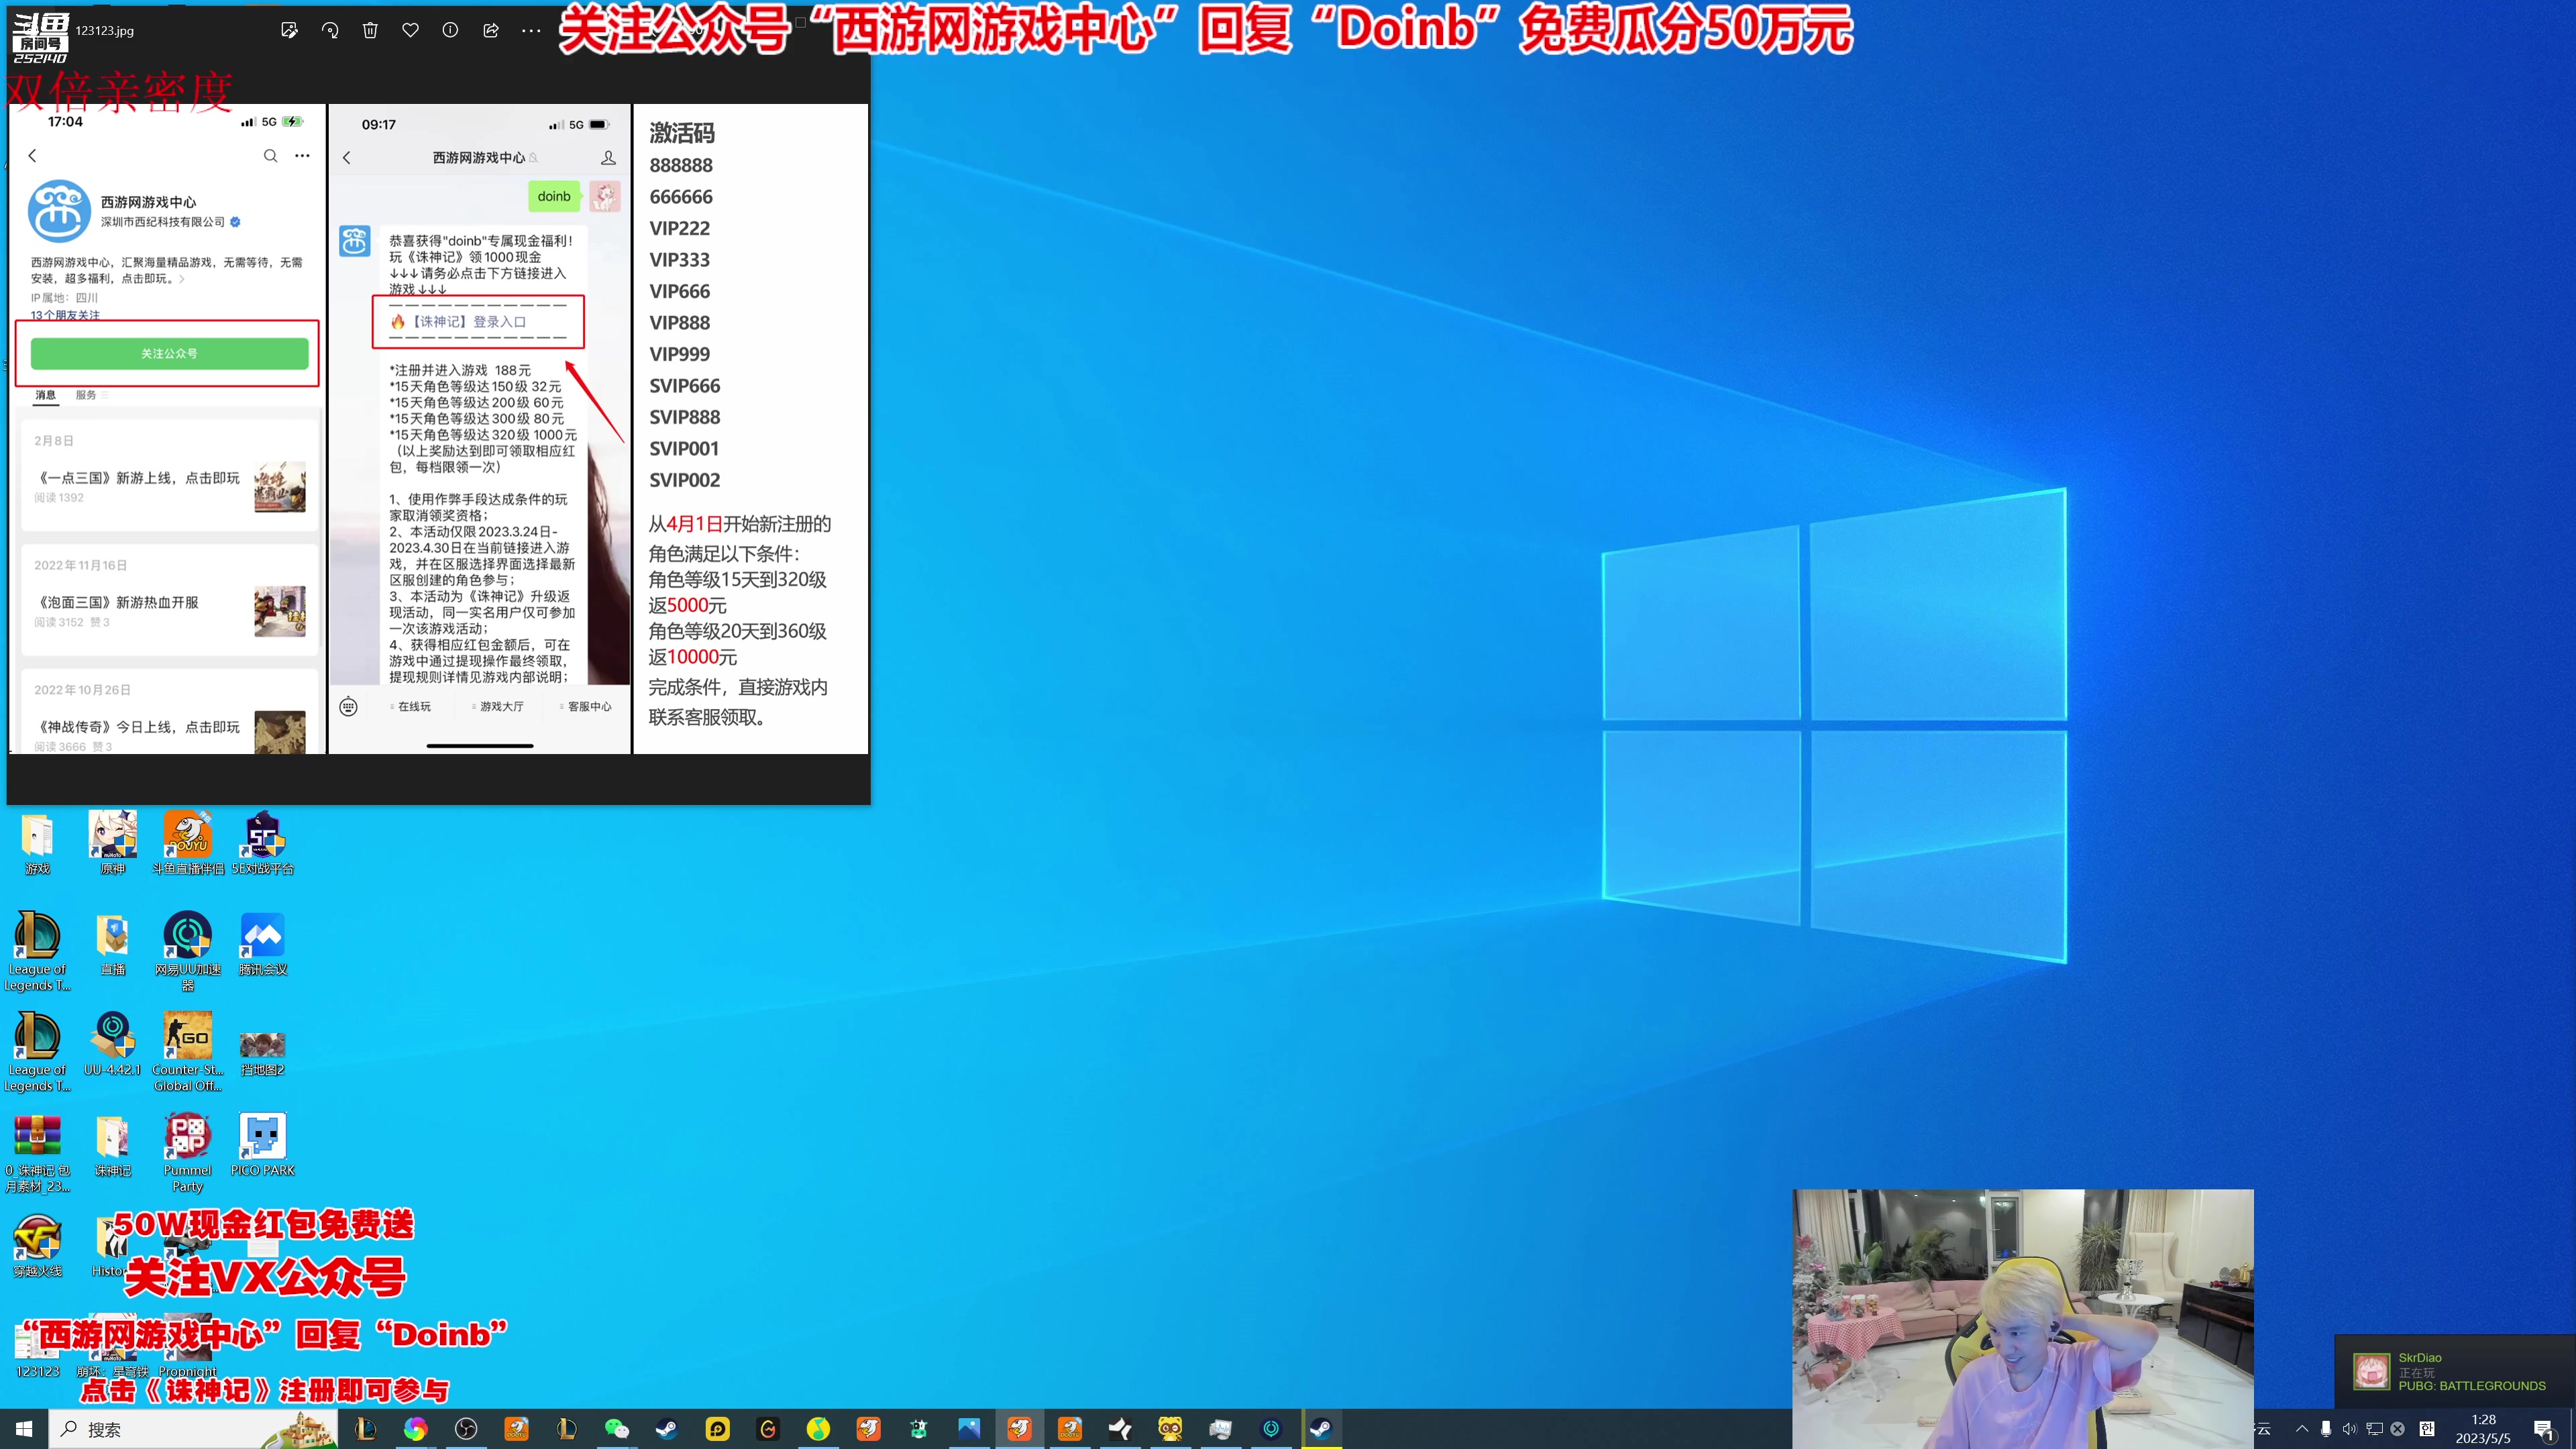Select the 斗鱼直播伴侣 desktop shortcut
The width and height of the screenshot is (2576, 1449).
[x=188, y=843]
